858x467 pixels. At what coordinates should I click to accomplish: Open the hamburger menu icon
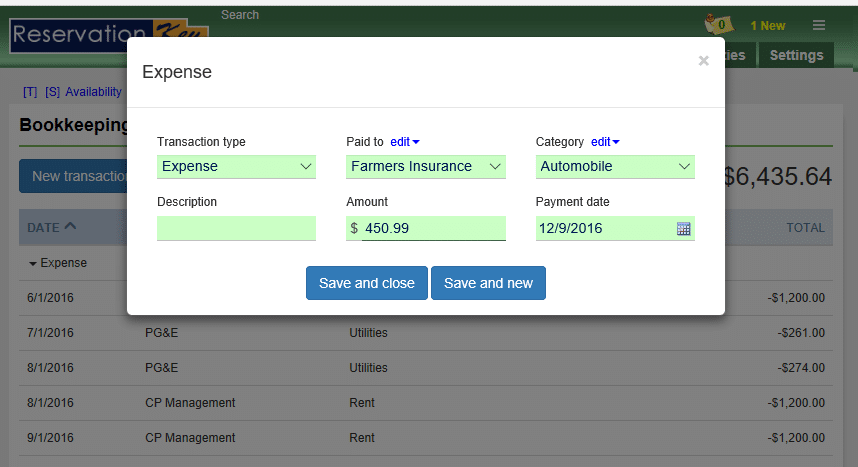819,25
